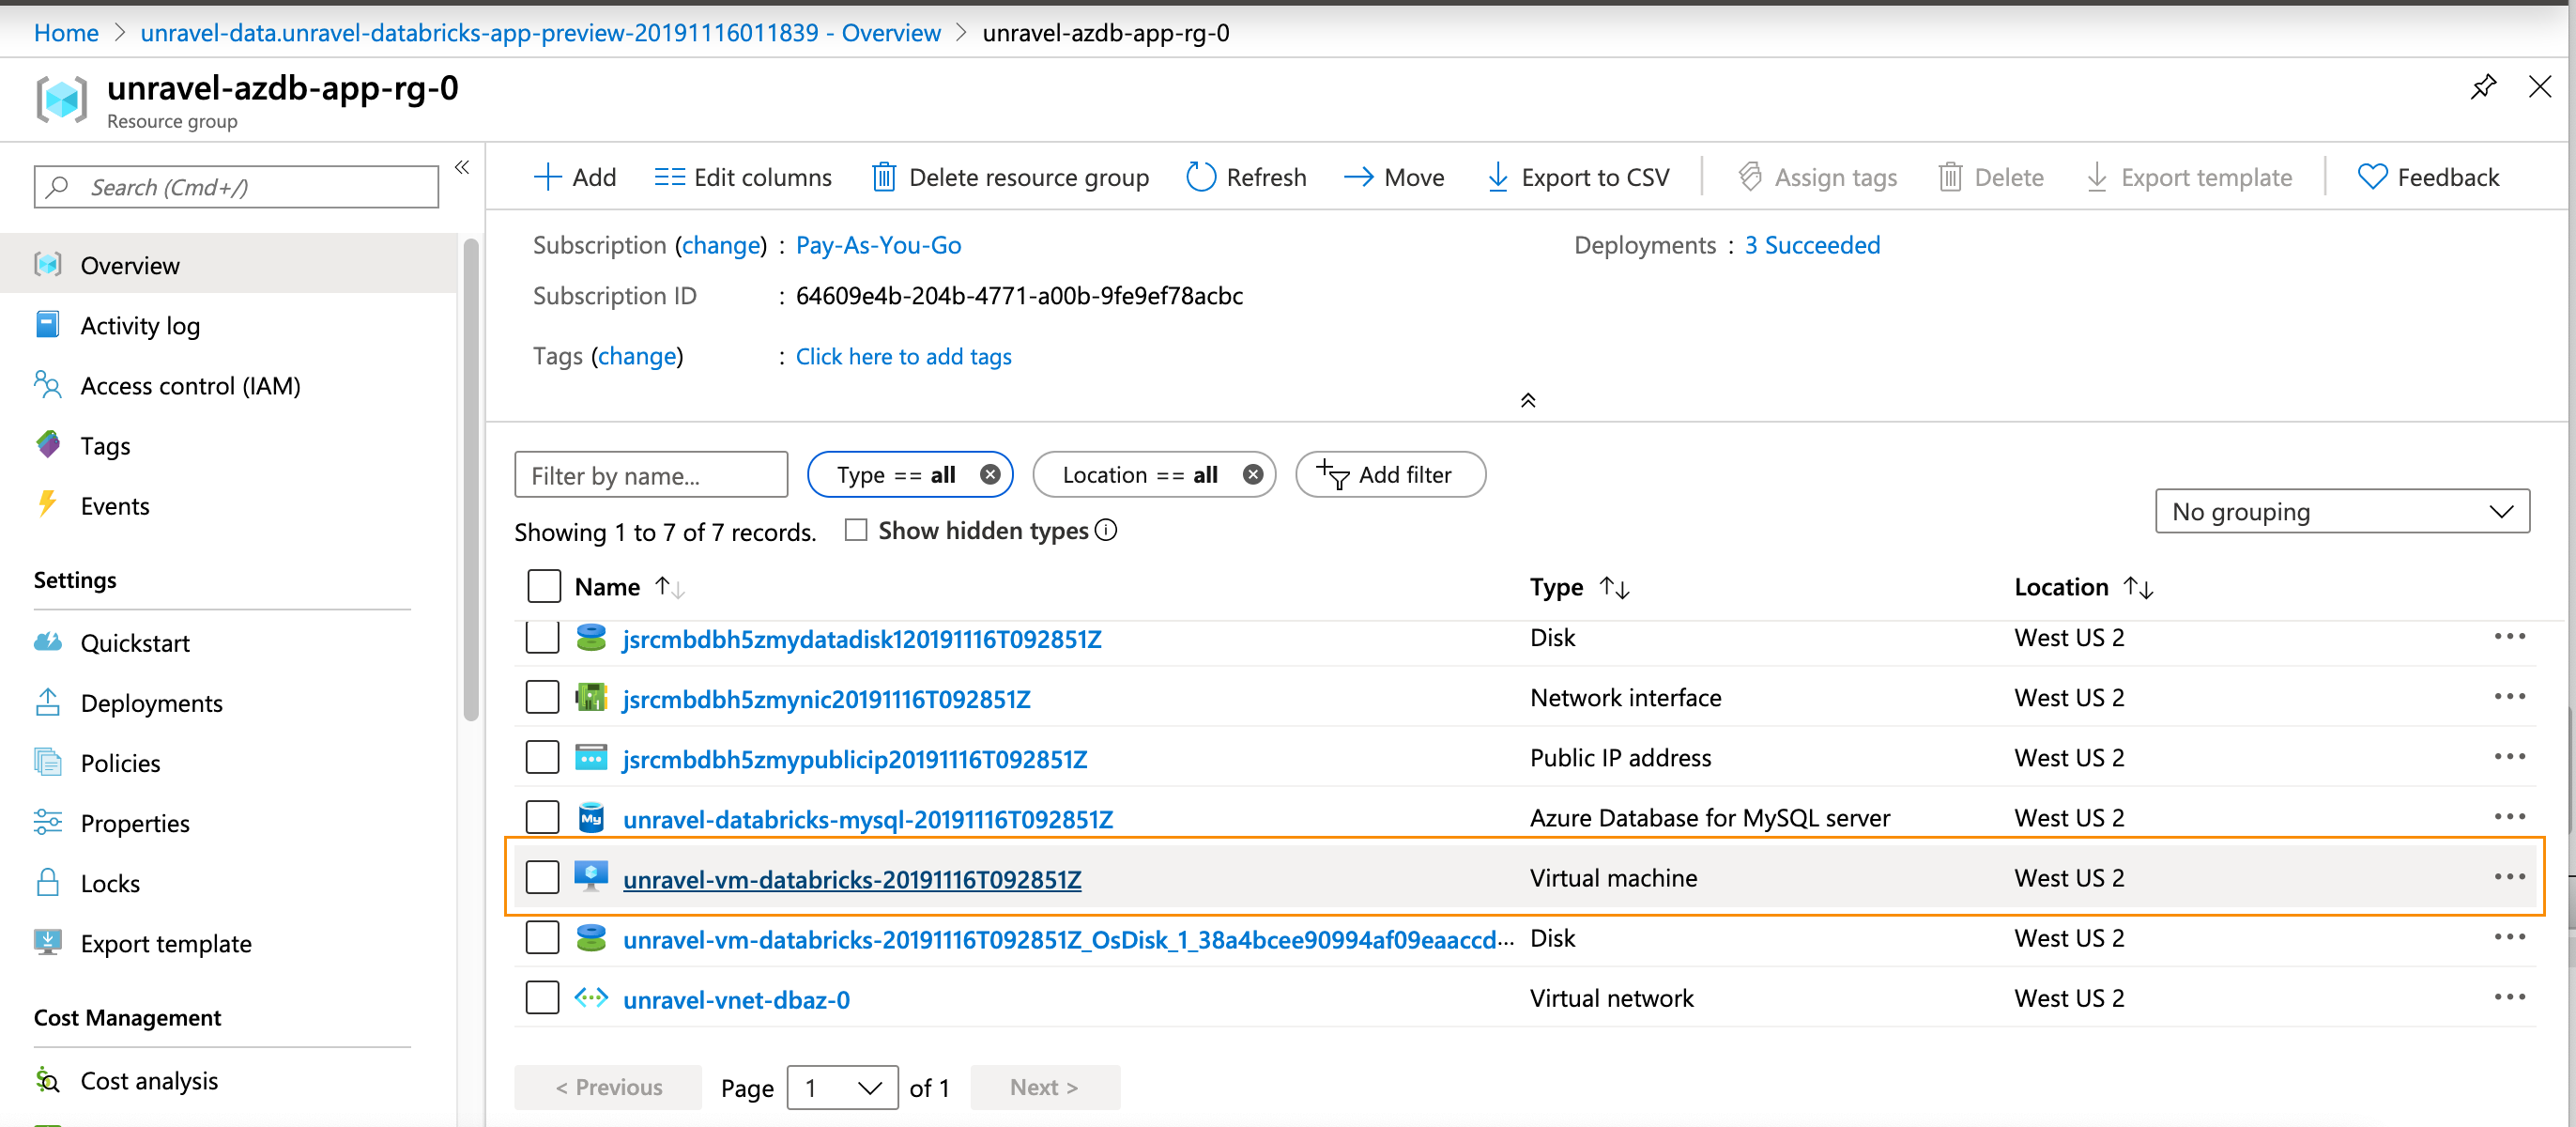Open jsrcmbdbh5zmypublicip20191116T092851Z link
Viewport: 2576px width, 1127px height.
pos(855,759)
